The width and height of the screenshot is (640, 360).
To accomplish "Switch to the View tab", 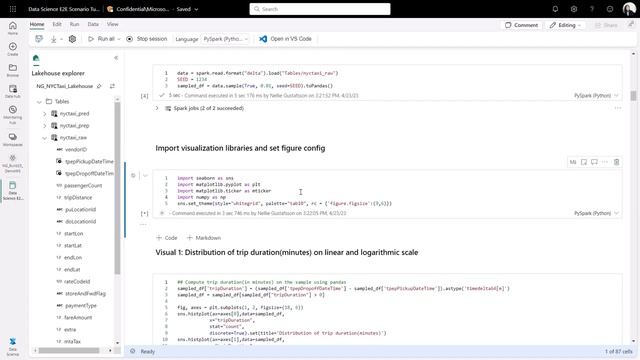I will [113, 24].
